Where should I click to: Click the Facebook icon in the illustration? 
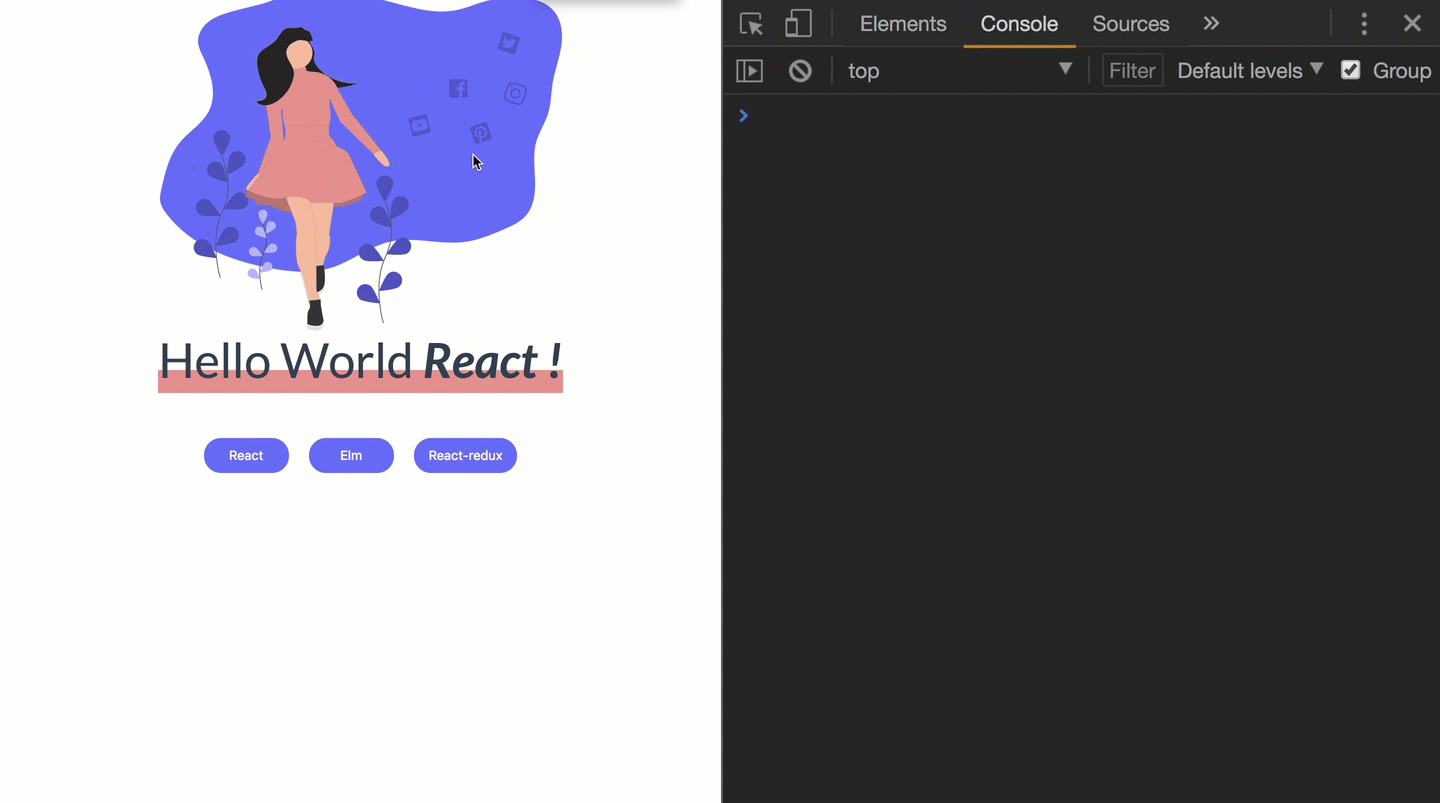coord(458,89)
